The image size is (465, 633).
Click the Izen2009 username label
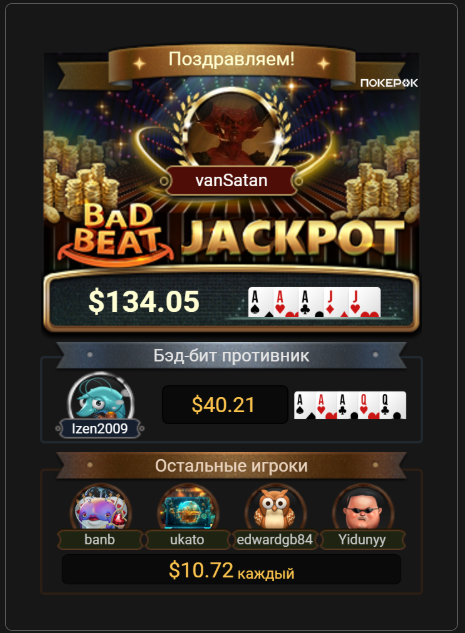(x=100, y=428)
